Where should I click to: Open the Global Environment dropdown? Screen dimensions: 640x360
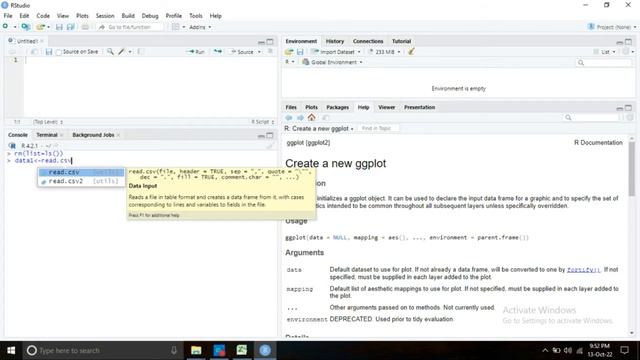pos(332,62)
